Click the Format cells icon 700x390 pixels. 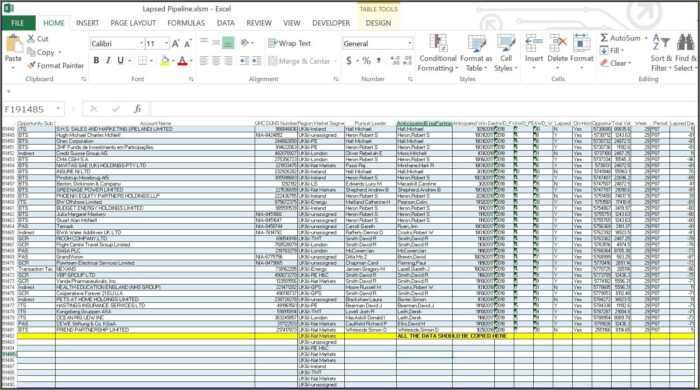click(x=582, y=43)
